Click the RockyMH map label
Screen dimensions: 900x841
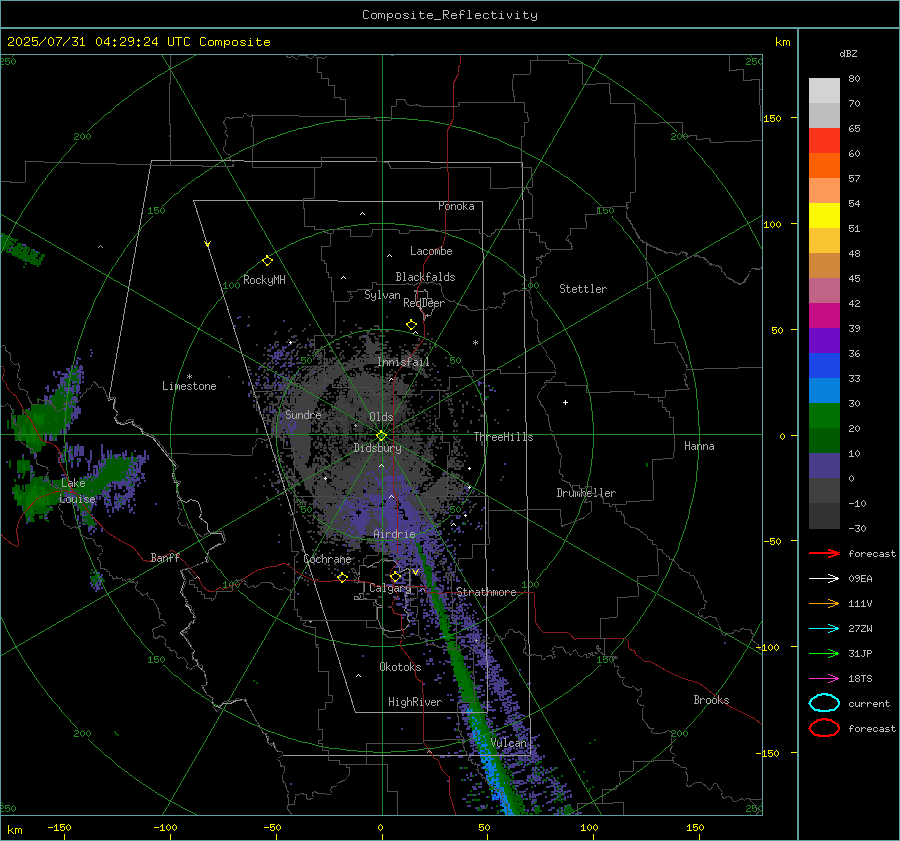[x=264, y=280]
